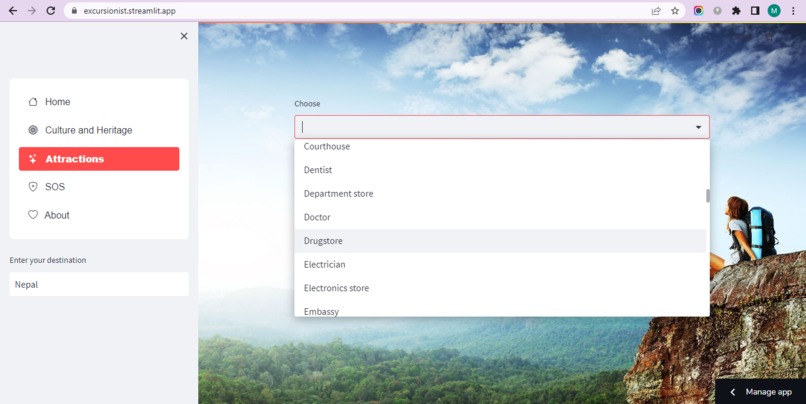Pick Department store option
Screen dimensions: 806x404
(x=500, y=193)
